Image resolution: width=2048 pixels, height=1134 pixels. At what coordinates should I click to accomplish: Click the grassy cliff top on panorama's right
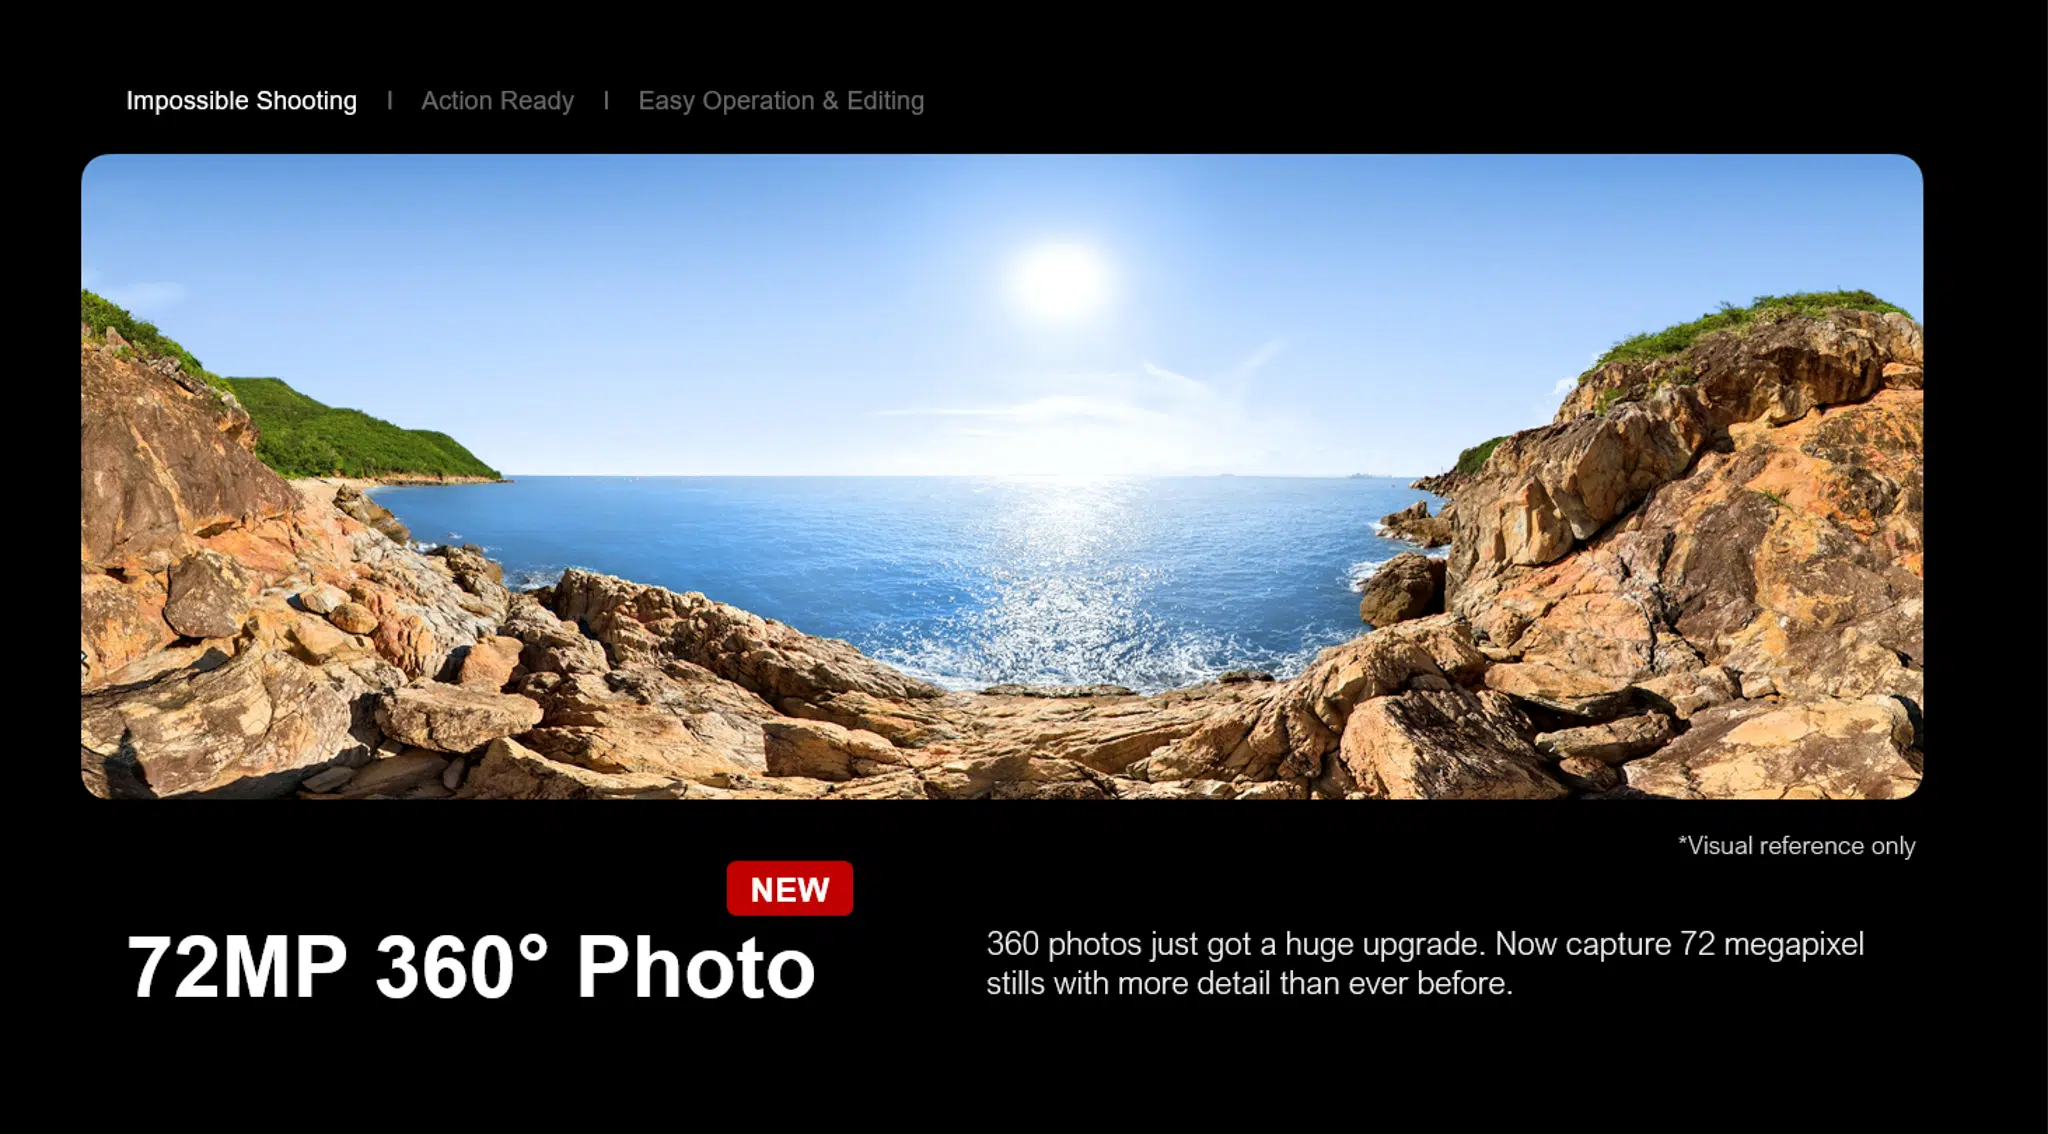point(1750,322)
